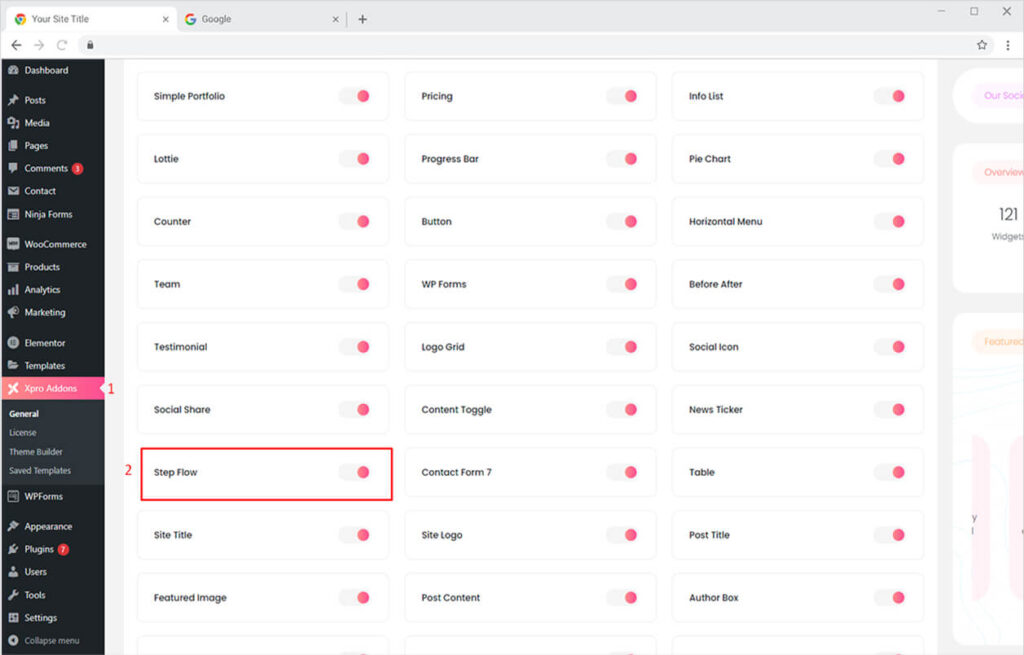Disable the Step Flow widget toggle
Viewport: 1024px width, 655px height.
[355, 472]
